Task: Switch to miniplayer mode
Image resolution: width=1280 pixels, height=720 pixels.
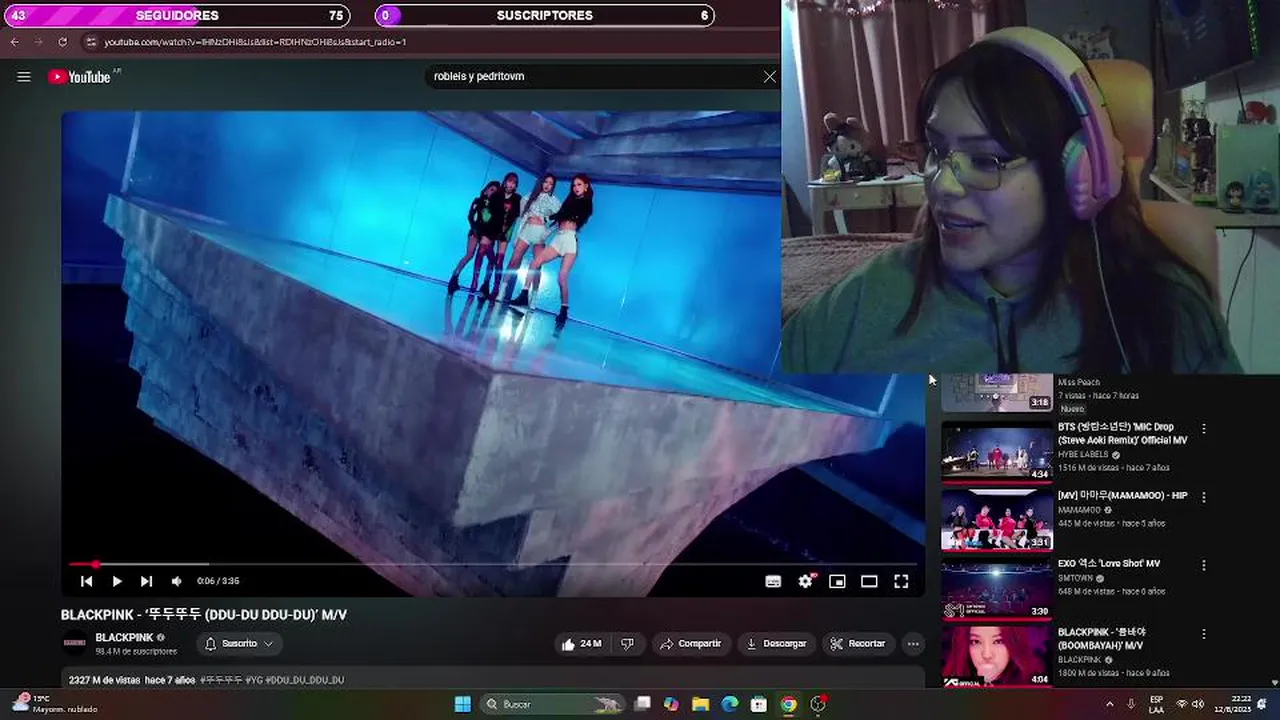Action: [x=837, y=581]
